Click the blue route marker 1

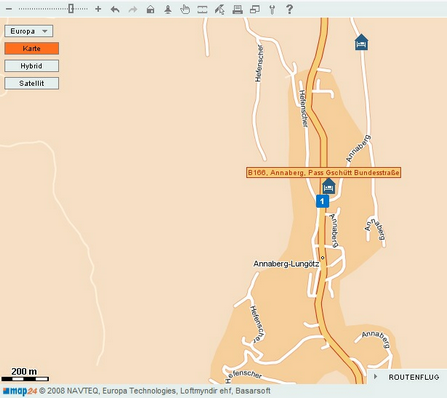[x=322, y=201]
